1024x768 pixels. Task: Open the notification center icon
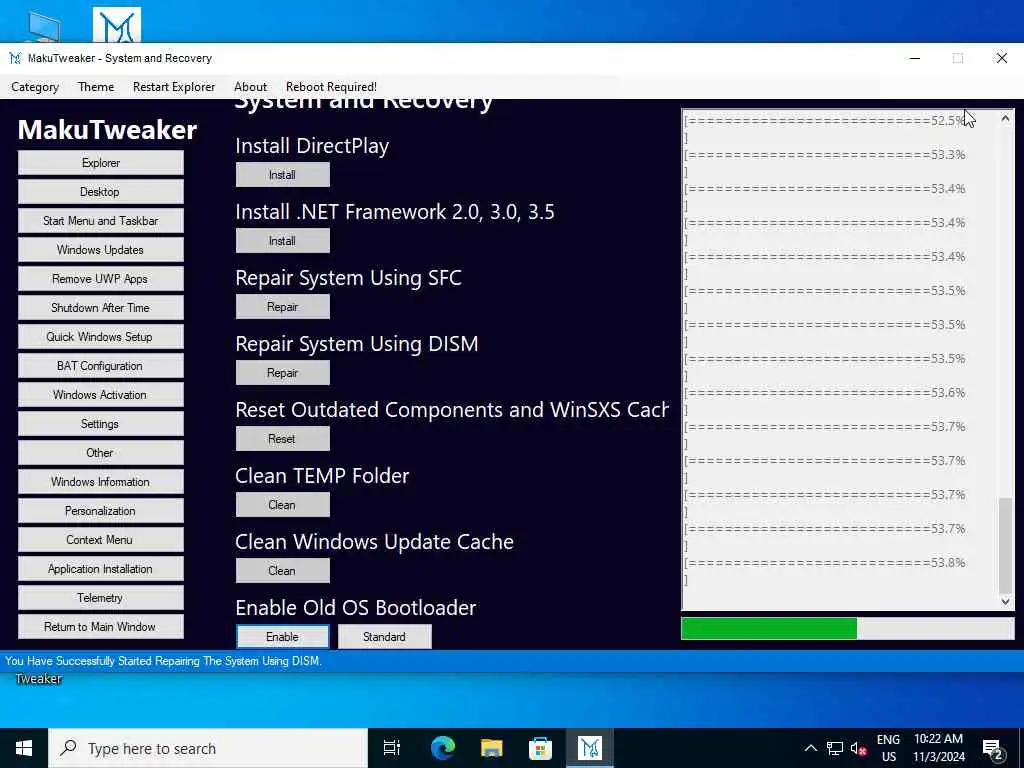(993, 748)
